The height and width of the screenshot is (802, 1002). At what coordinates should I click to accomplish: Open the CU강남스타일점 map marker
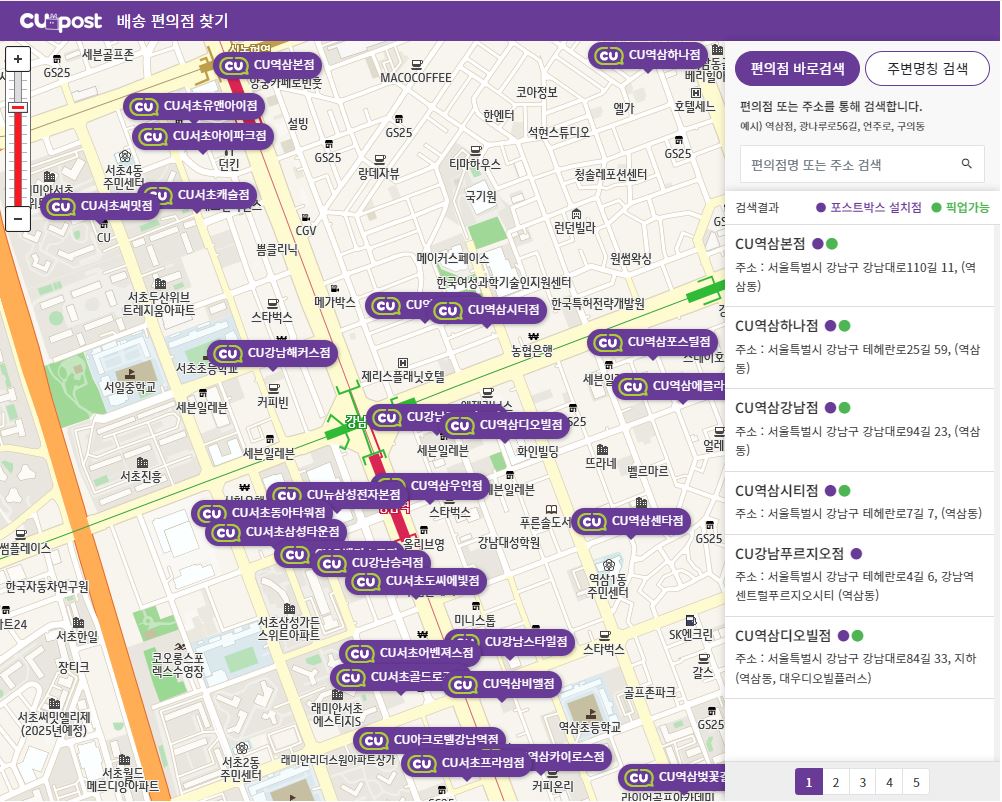coord(525,642)
